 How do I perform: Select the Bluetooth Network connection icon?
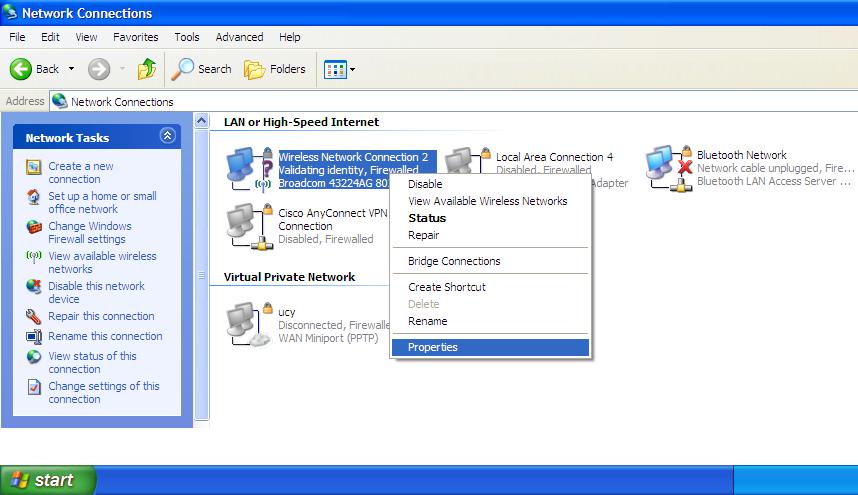click(x=669, y=168)
